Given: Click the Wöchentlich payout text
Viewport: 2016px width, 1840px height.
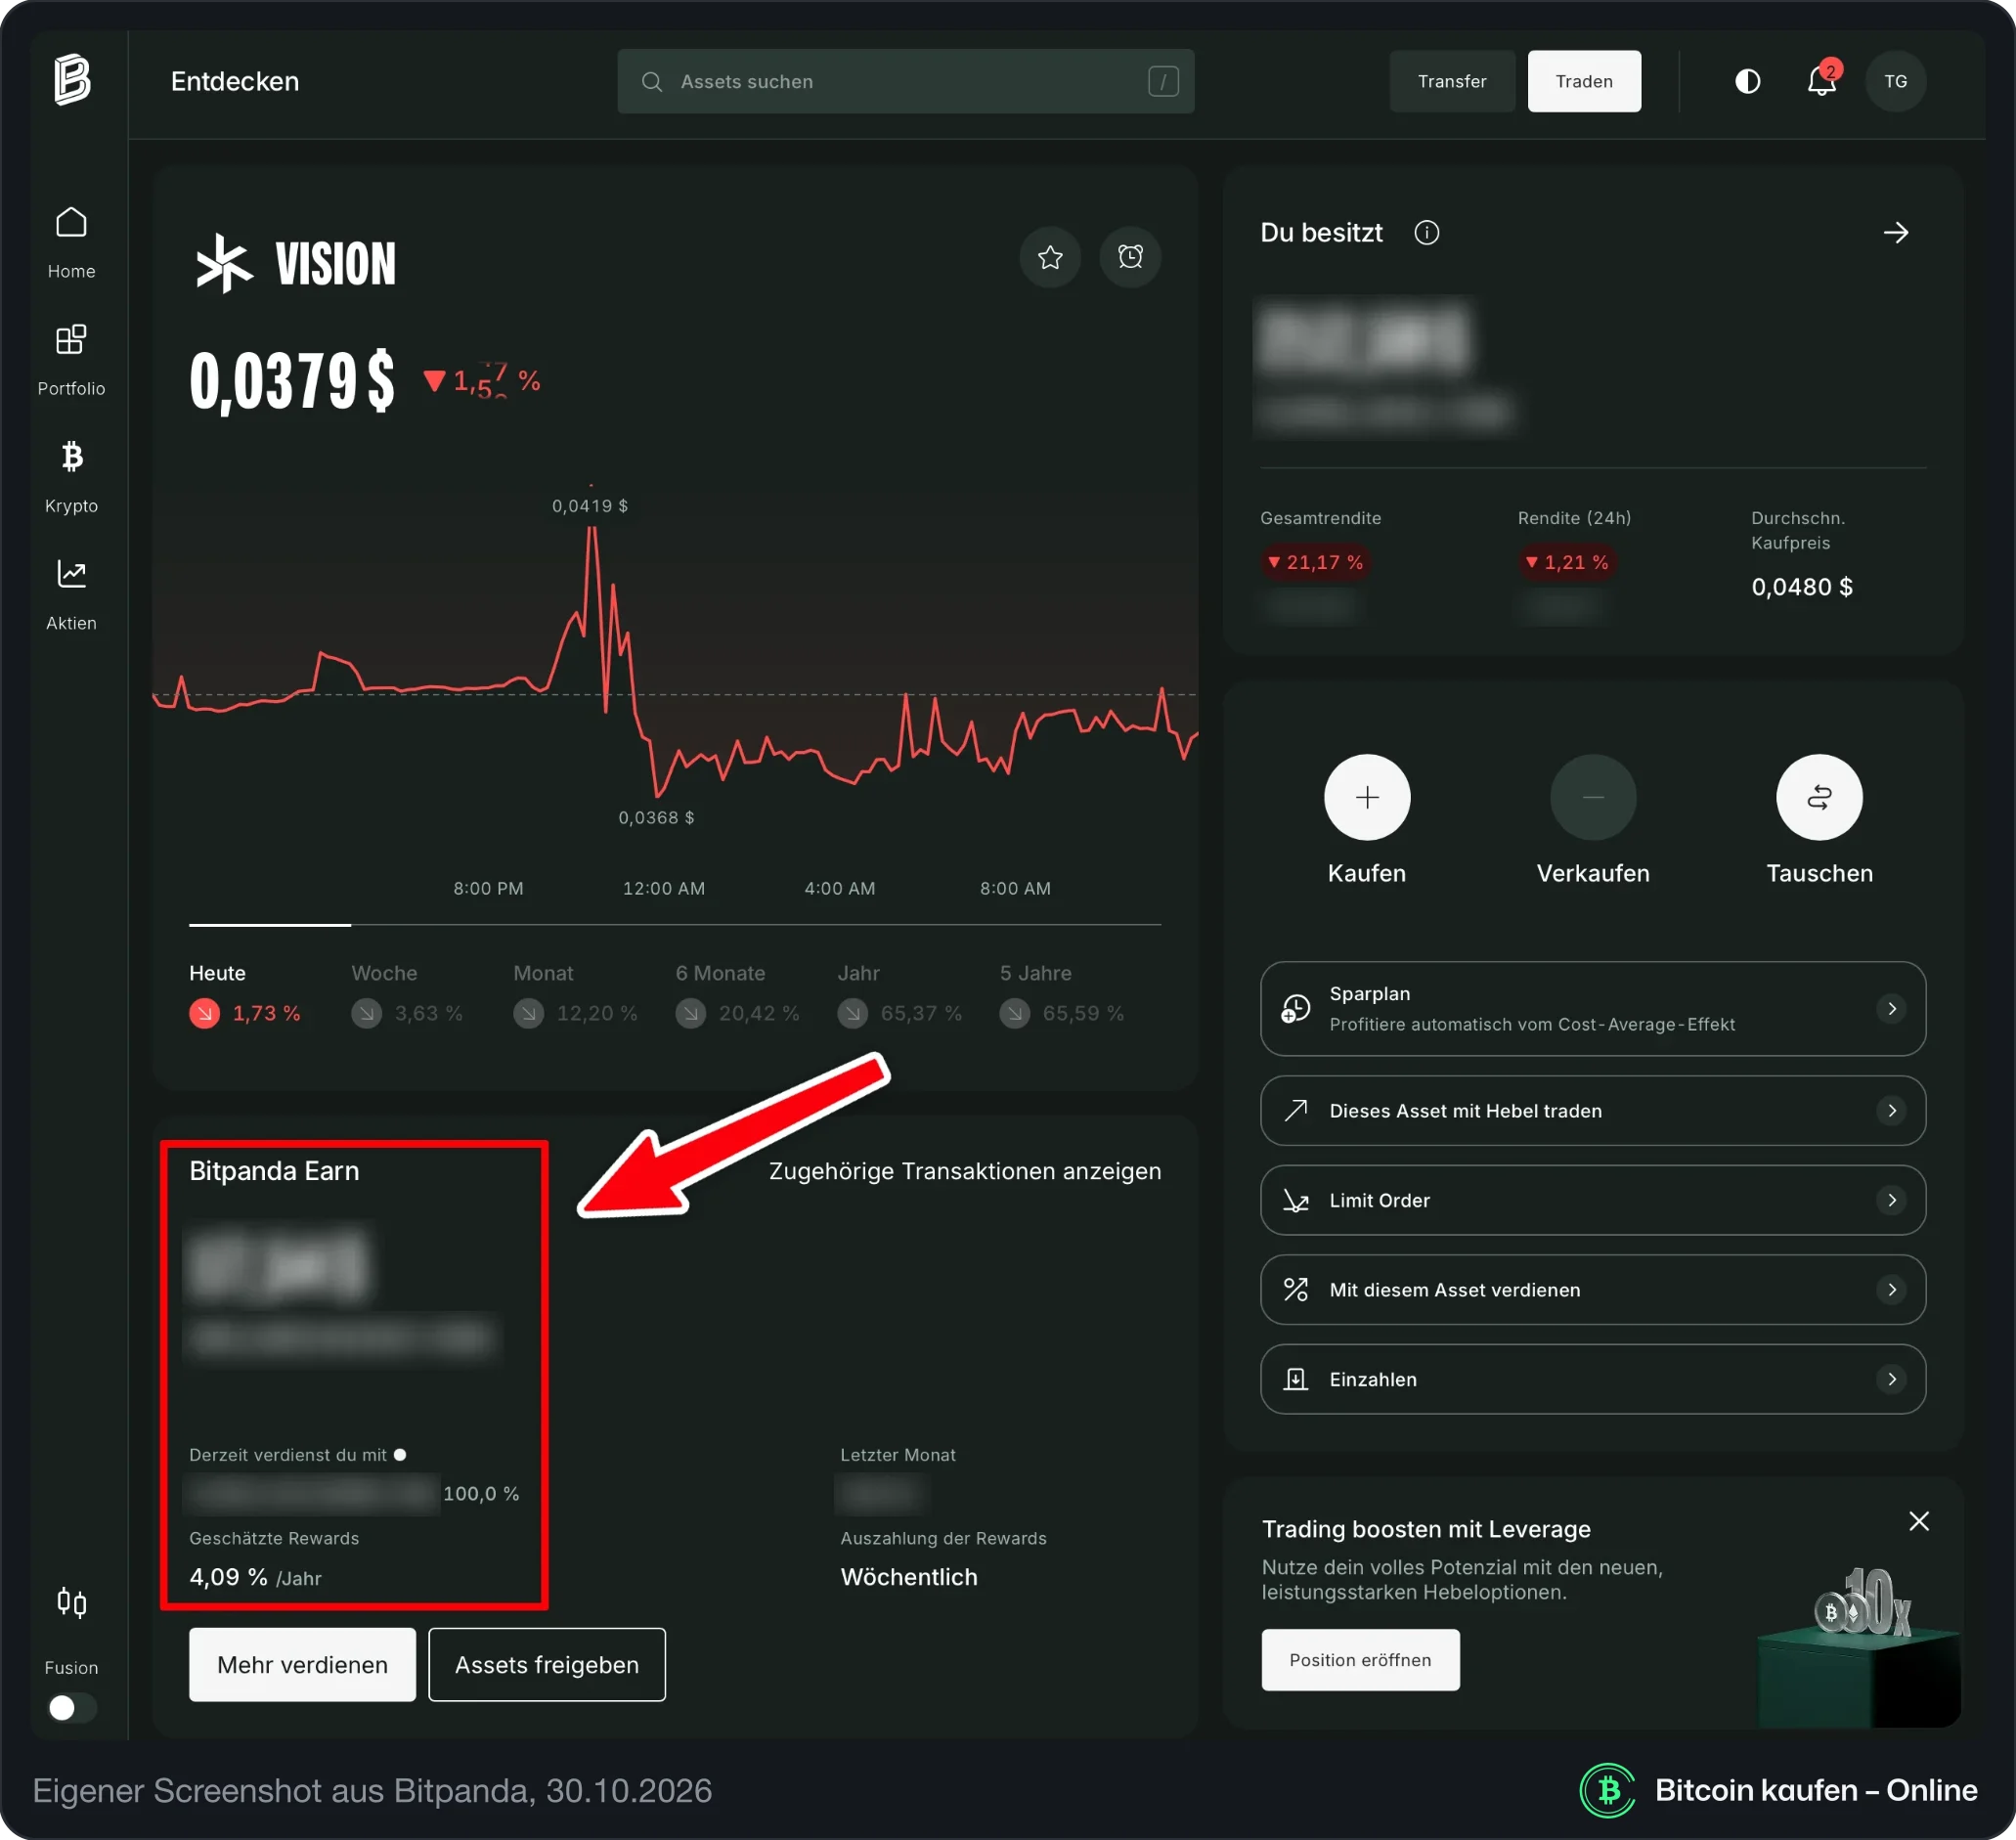Looking at the screenshot, I should pos(909,1577).
